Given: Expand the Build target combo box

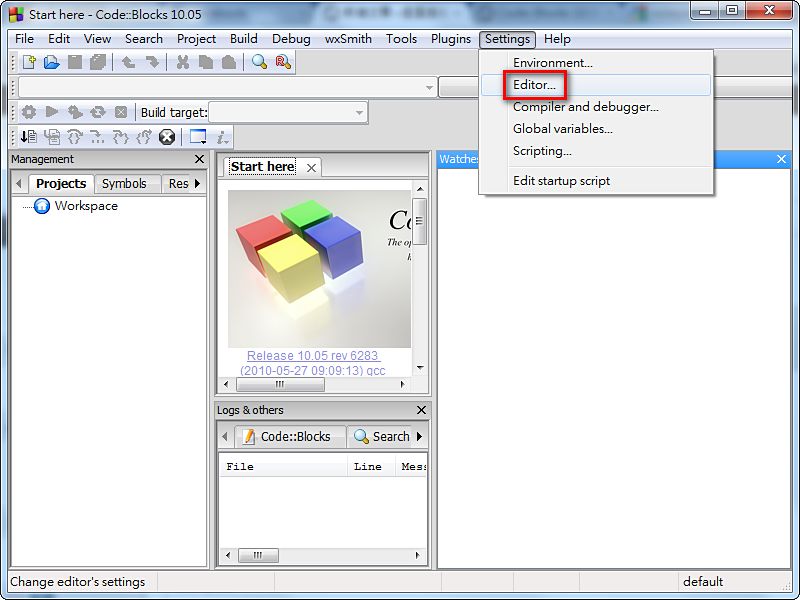Looking at the screenshot, I should coord(359,112).
